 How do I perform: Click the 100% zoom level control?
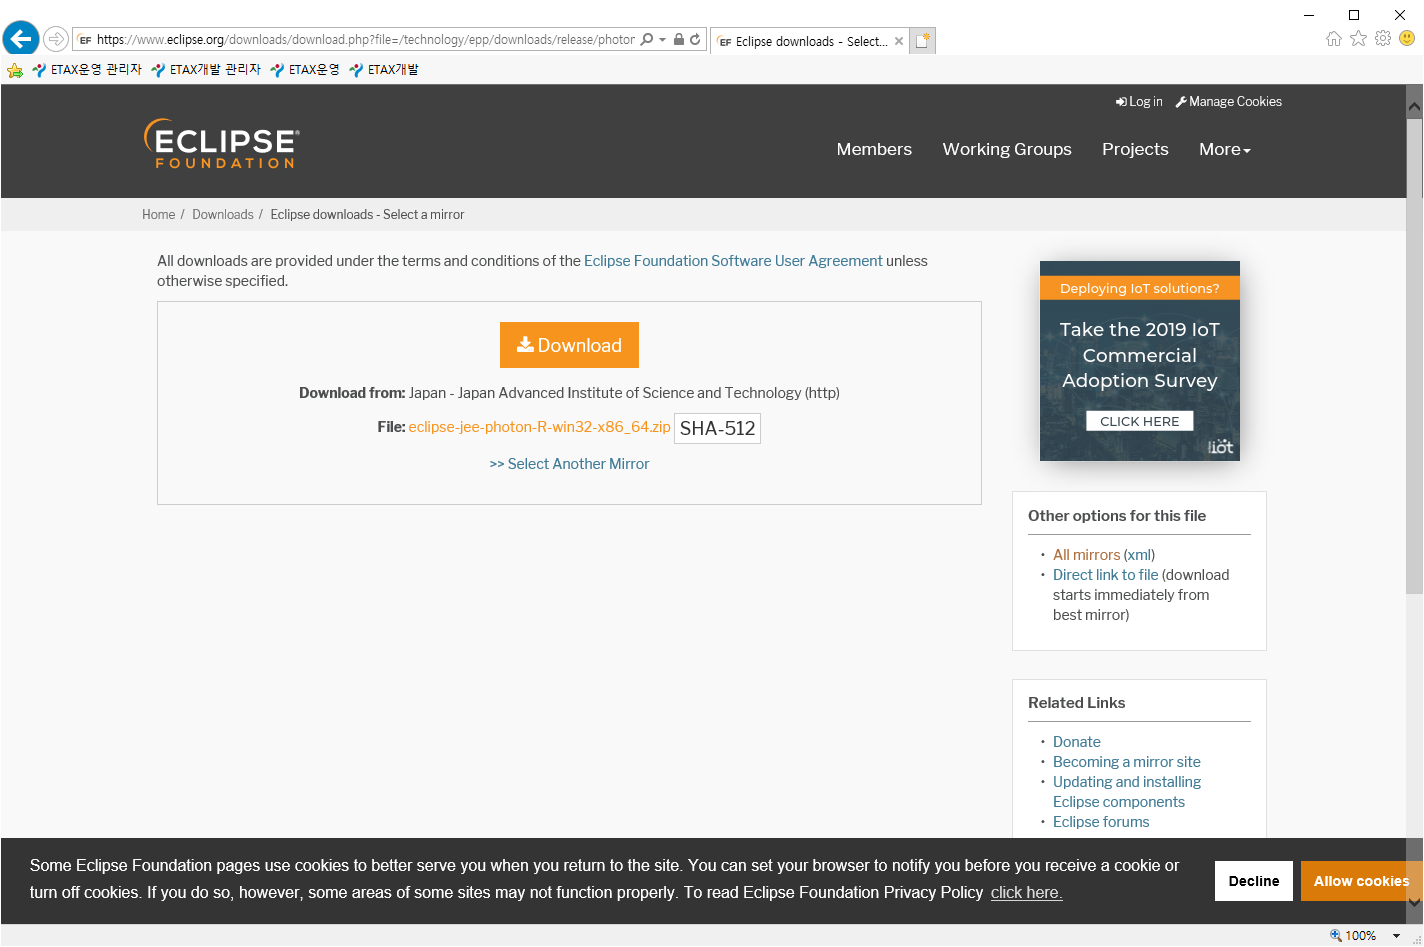[1353, 936]
